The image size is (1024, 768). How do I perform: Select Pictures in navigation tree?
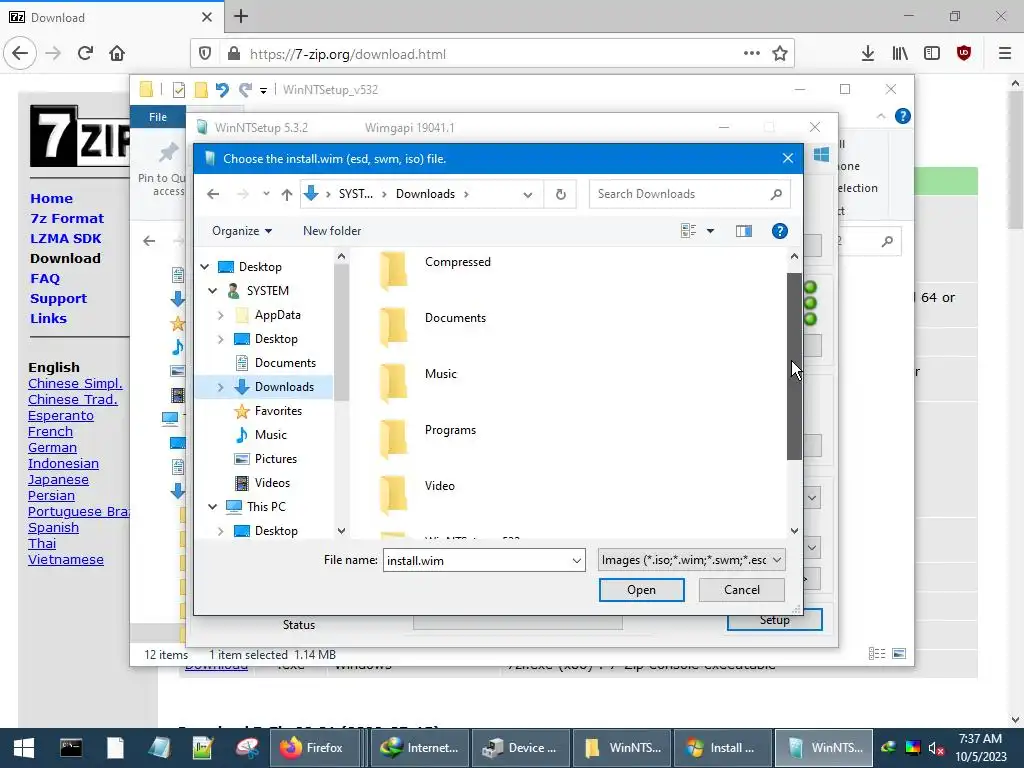[x=275, y=458]
